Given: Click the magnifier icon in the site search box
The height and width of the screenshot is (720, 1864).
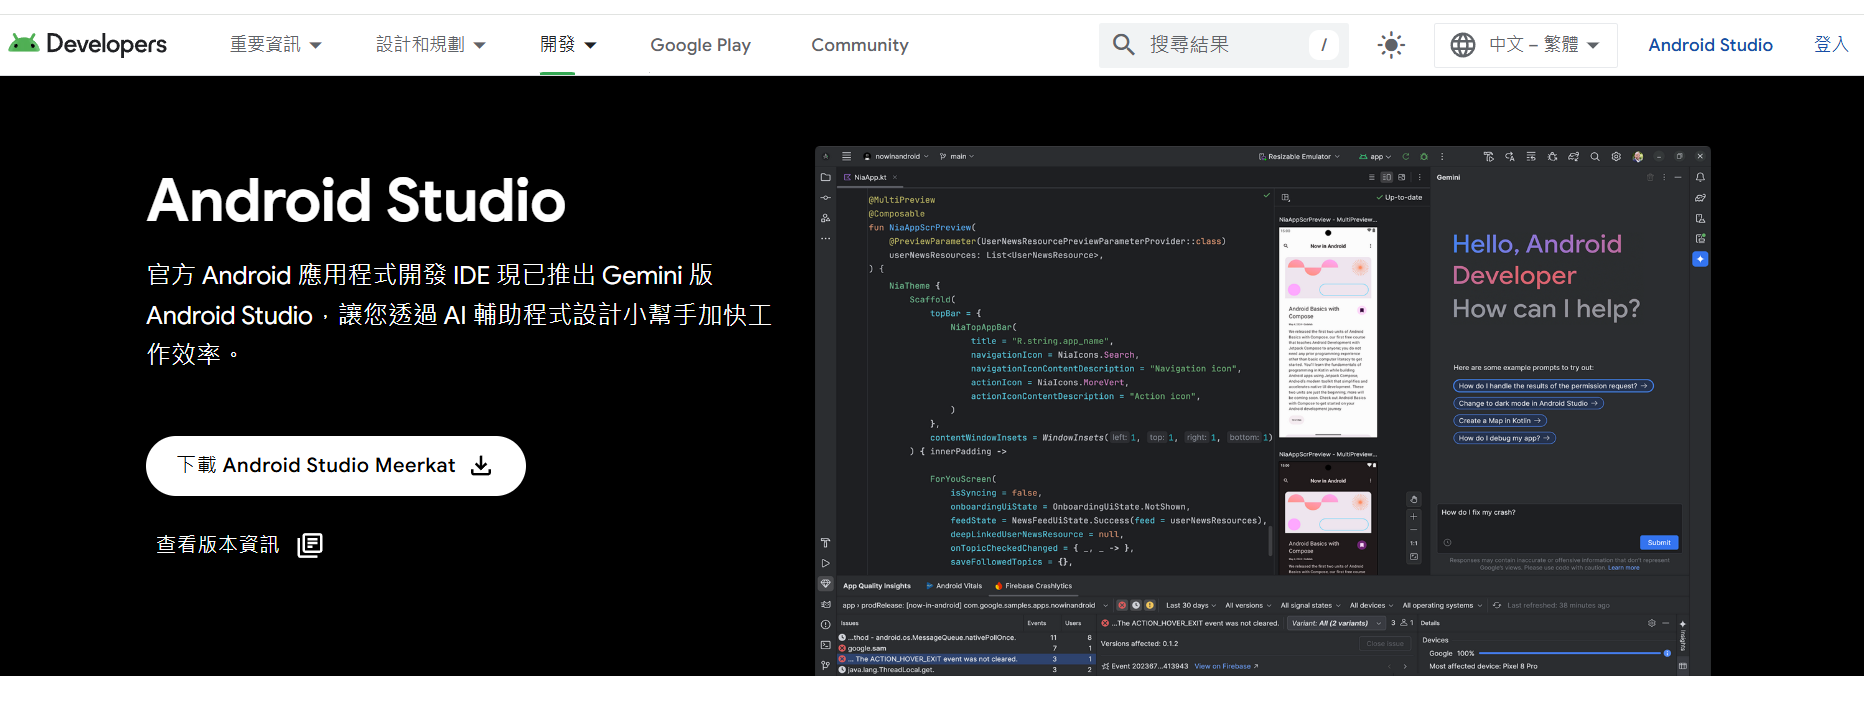Looking at the screenshot, I should 1124,45.
